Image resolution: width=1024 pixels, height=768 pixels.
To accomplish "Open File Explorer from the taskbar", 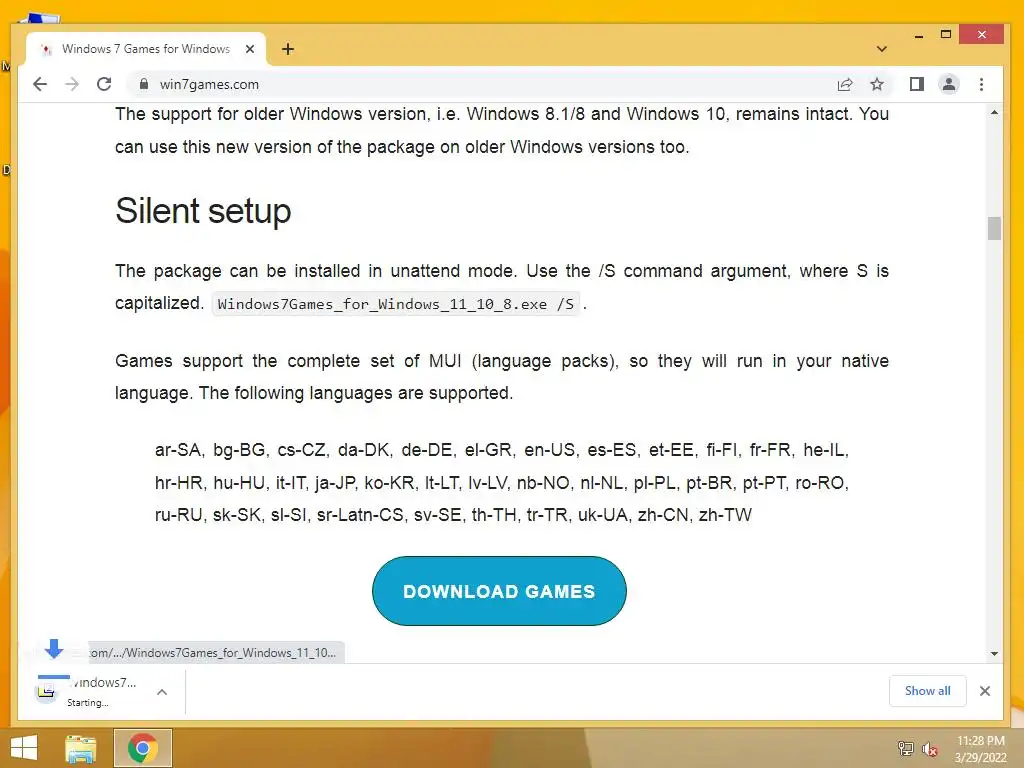I will point(81,748).
